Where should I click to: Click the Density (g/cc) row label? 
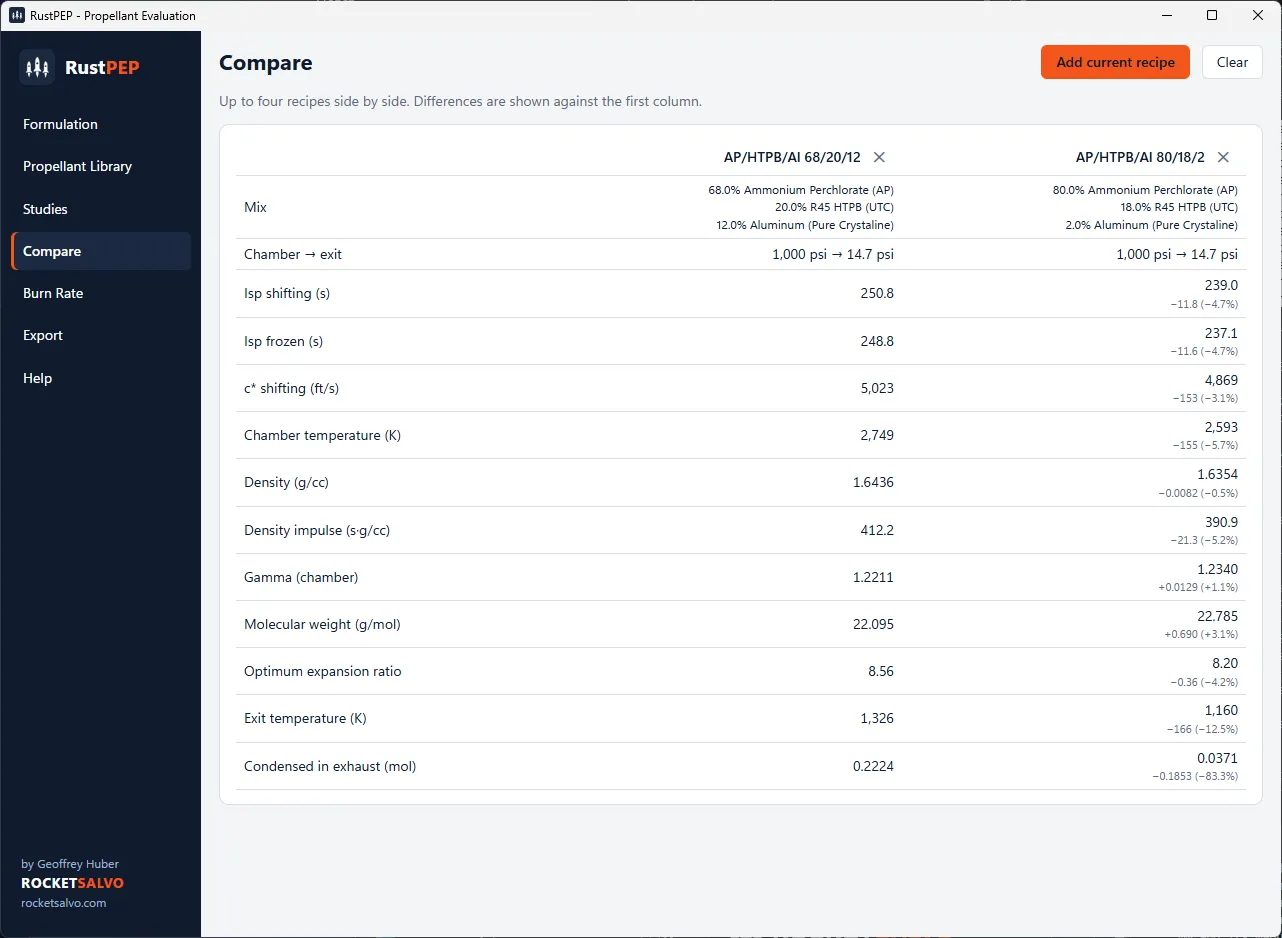click(x=287, y=482)
